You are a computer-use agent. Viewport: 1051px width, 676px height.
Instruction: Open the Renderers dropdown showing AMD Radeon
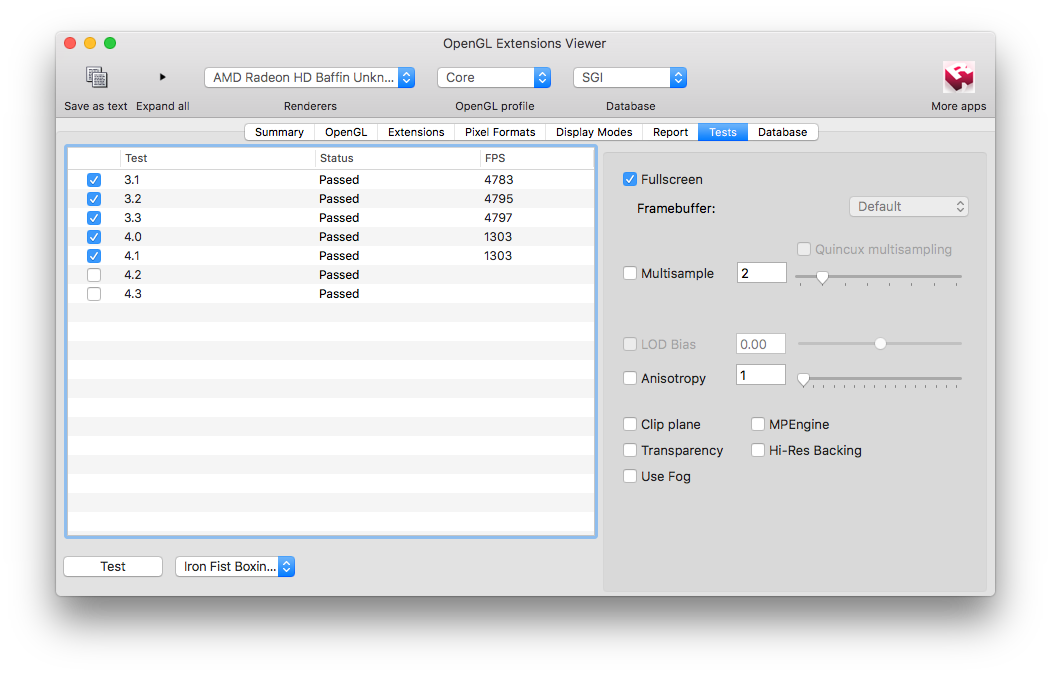click(x=310, y=78)
